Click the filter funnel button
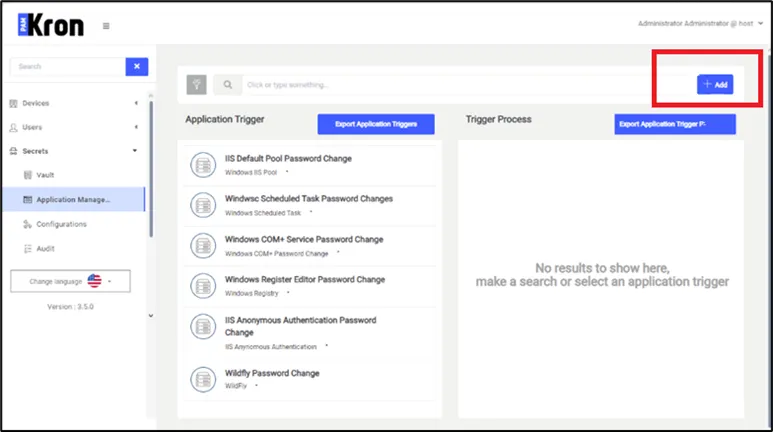The image size is (773, 432). [196, 84]
